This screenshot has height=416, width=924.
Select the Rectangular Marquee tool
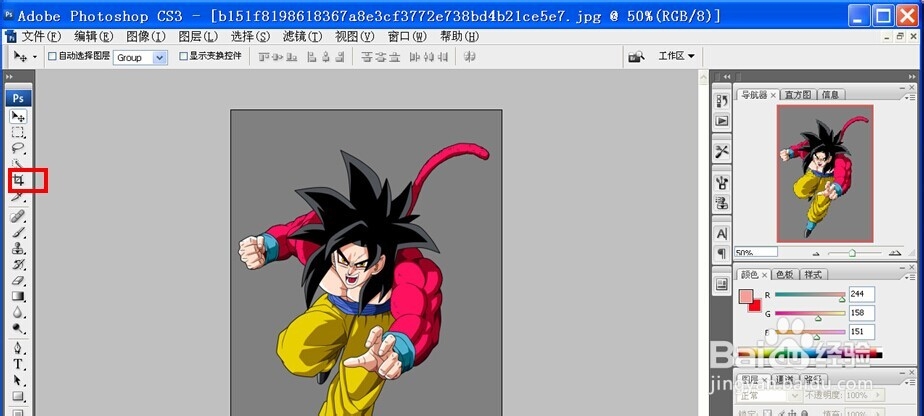[x=18, y=132]
